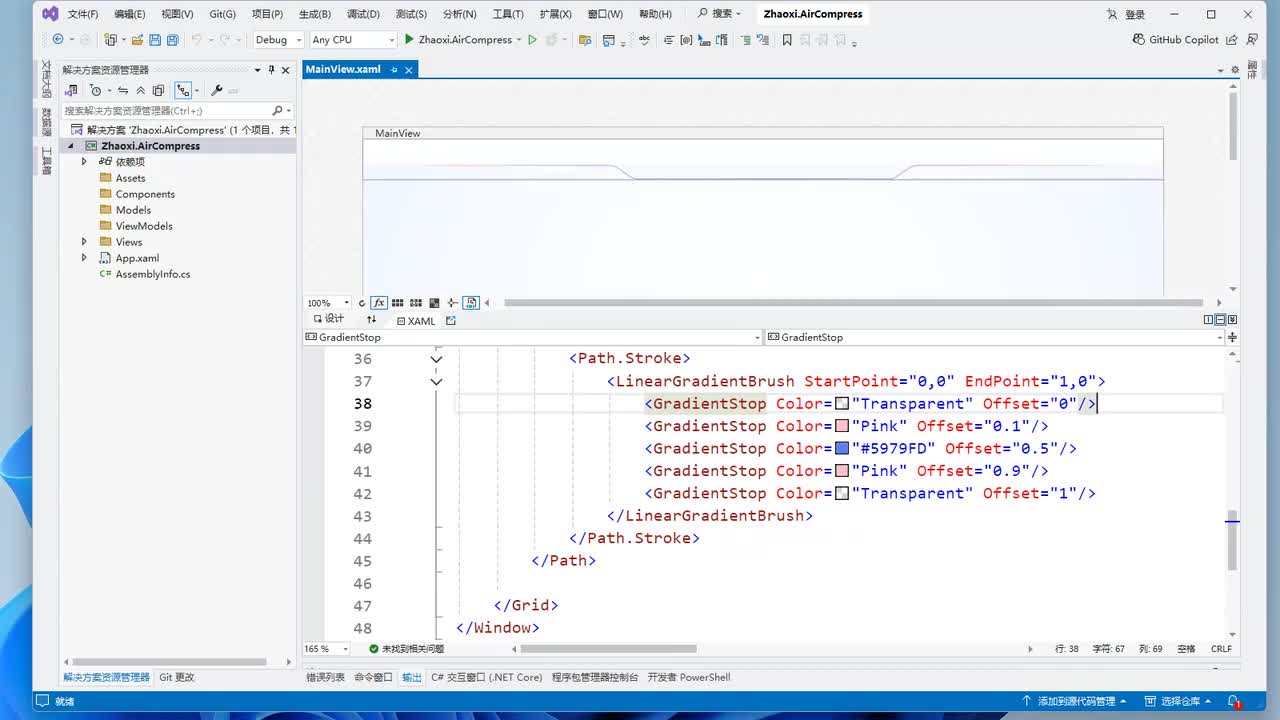Close the MainView.xaml tab

click(409, 70)
